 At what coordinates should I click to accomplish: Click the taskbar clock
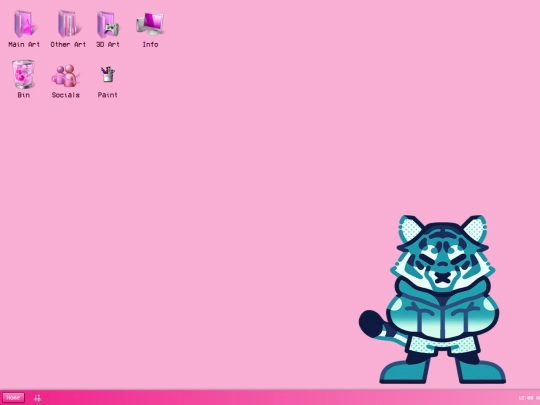point(529,398)
